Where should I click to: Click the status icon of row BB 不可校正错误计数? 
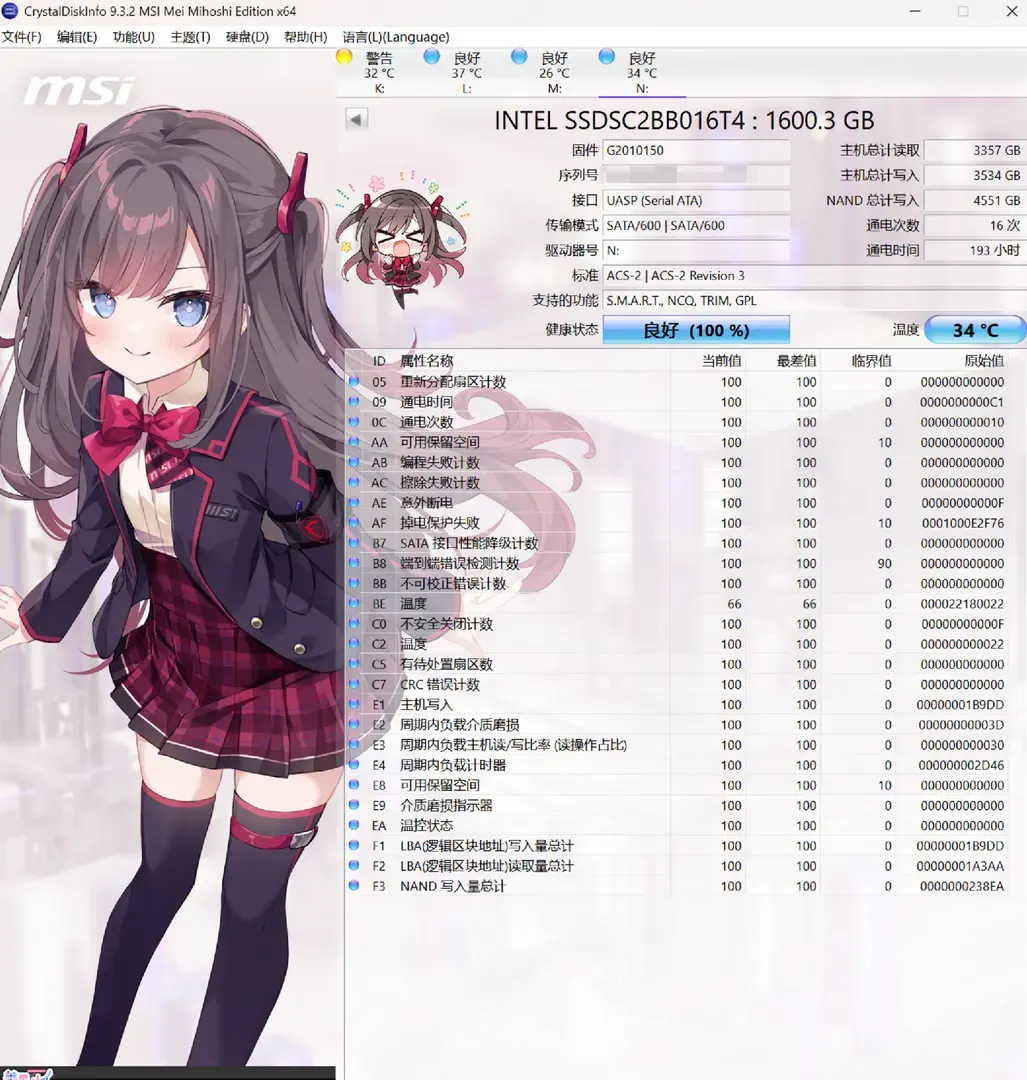point(354,583)
